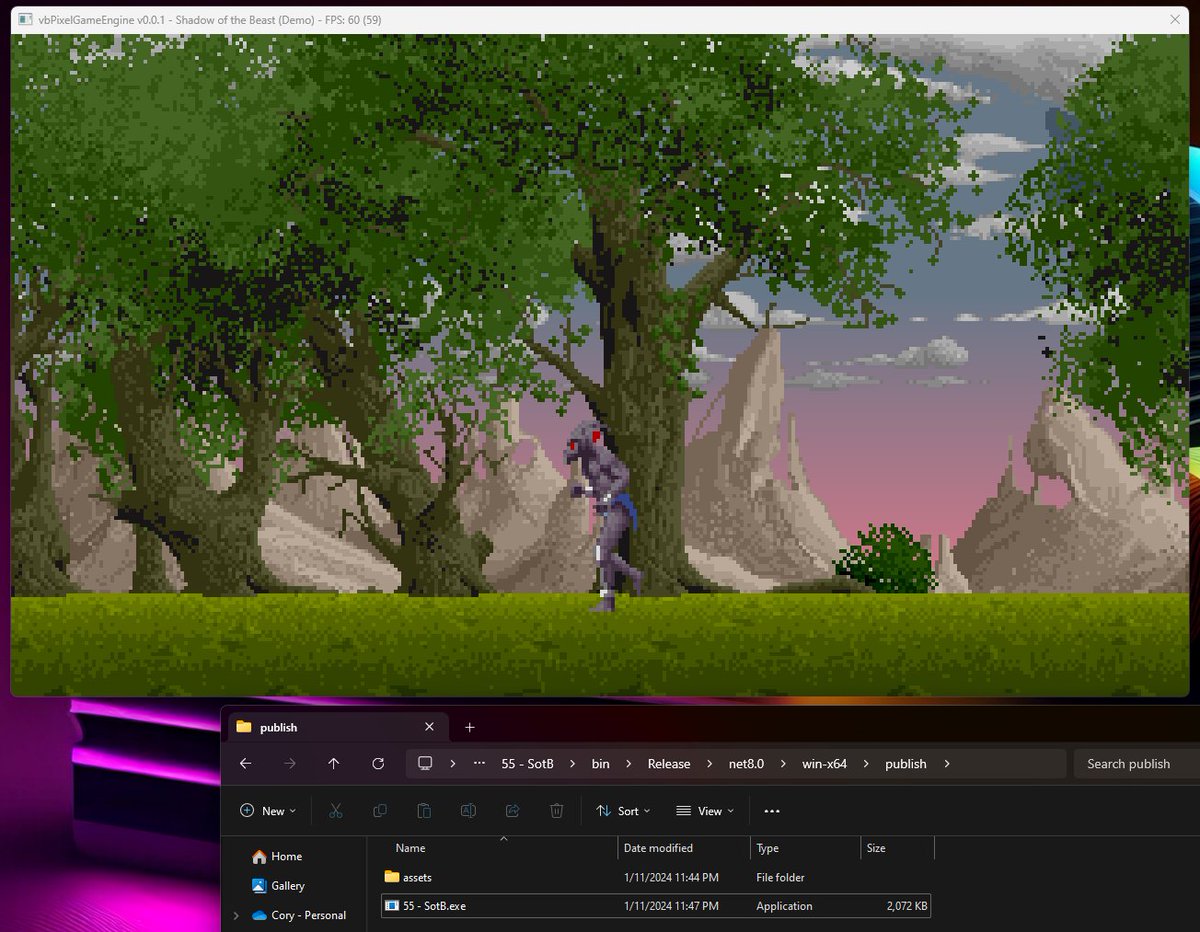The width and height of the screenshot is (1200, 932).
Task: Close the Shadow of the Beast window
Action: [x=1174, y=20]
